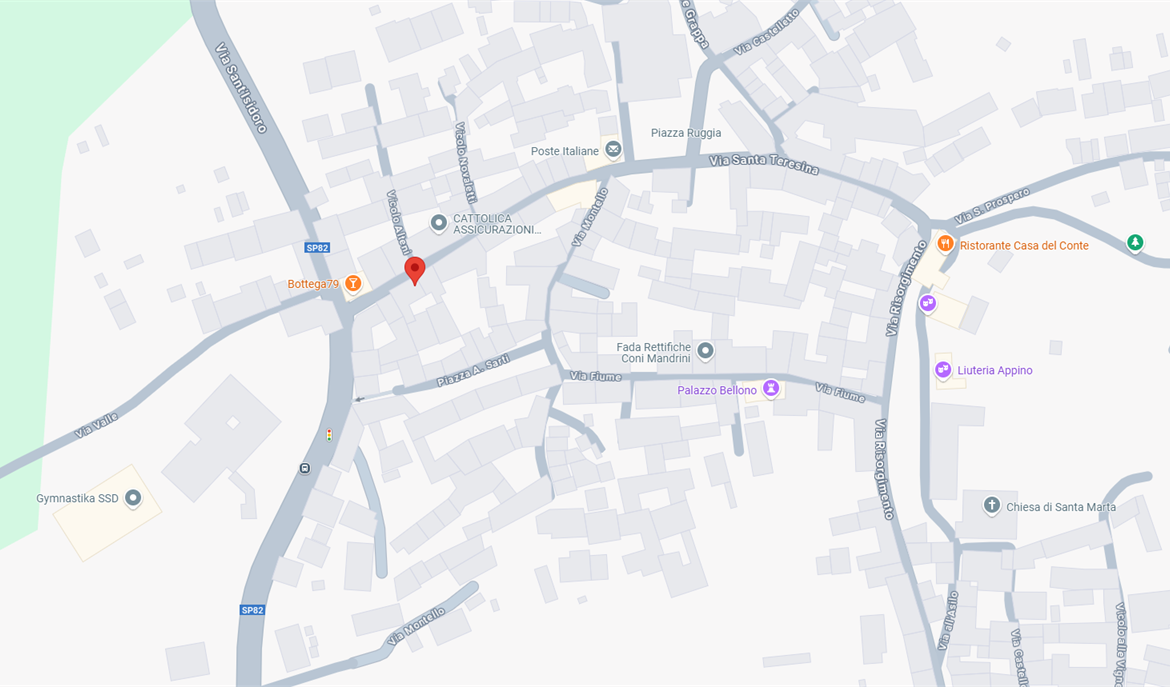Open the Chiesa di Santa Marta church icon
This screenshot has height=688, width=1170.
tap(991, 506)
